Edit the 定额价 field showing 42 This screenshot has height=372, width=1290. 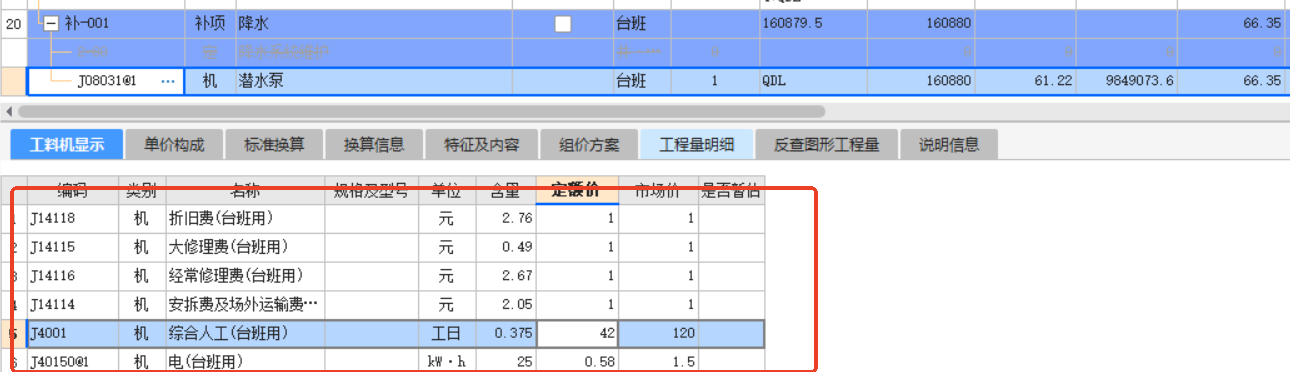pos(578,333)
